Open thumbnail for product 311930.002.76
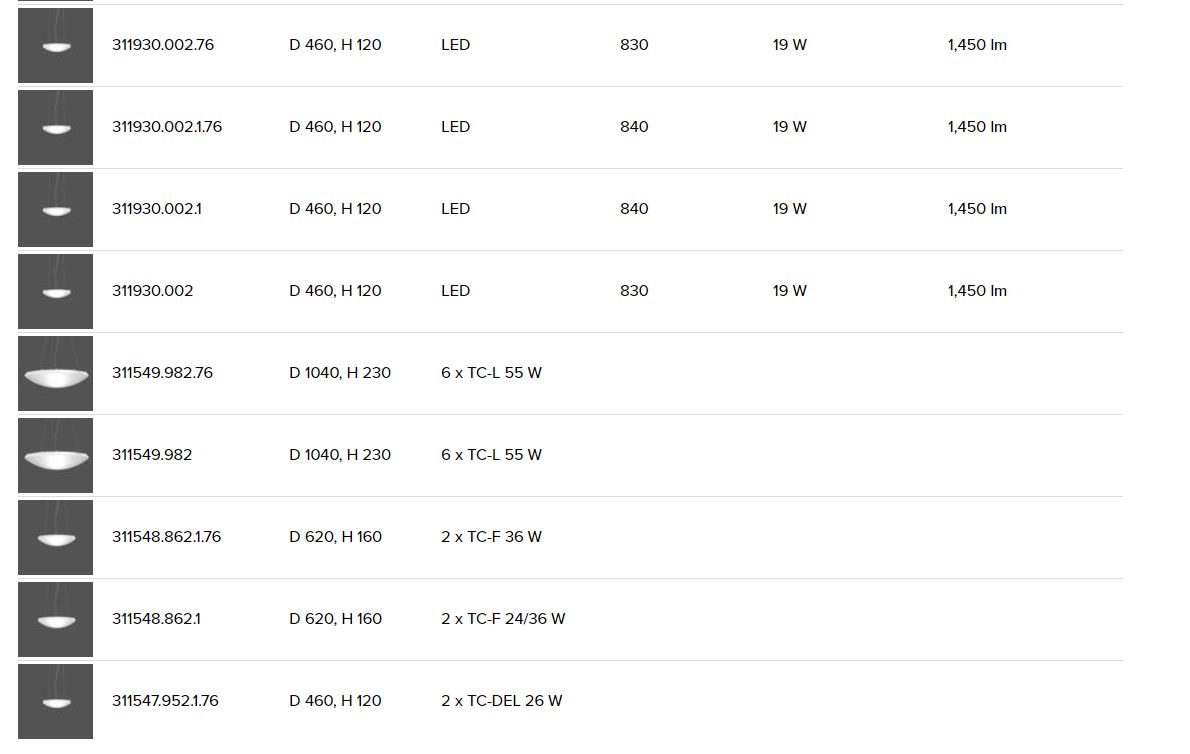 coord(55,46)
